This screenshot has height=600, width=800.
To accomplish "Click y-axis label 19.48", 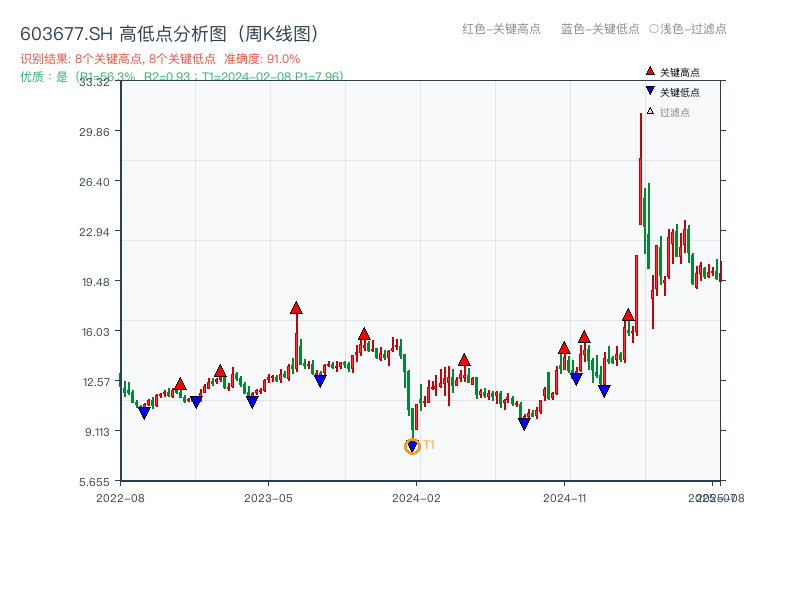I will tap(95, 282).
